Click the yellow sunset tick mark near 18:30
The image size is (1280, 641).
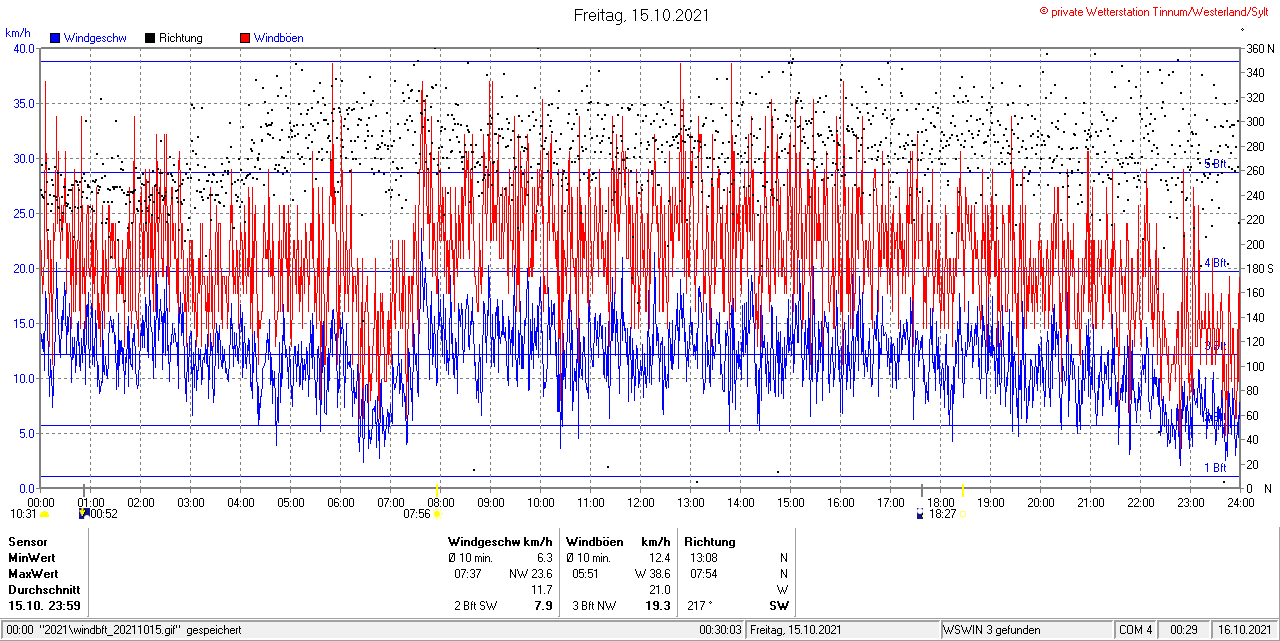(962, 488)
